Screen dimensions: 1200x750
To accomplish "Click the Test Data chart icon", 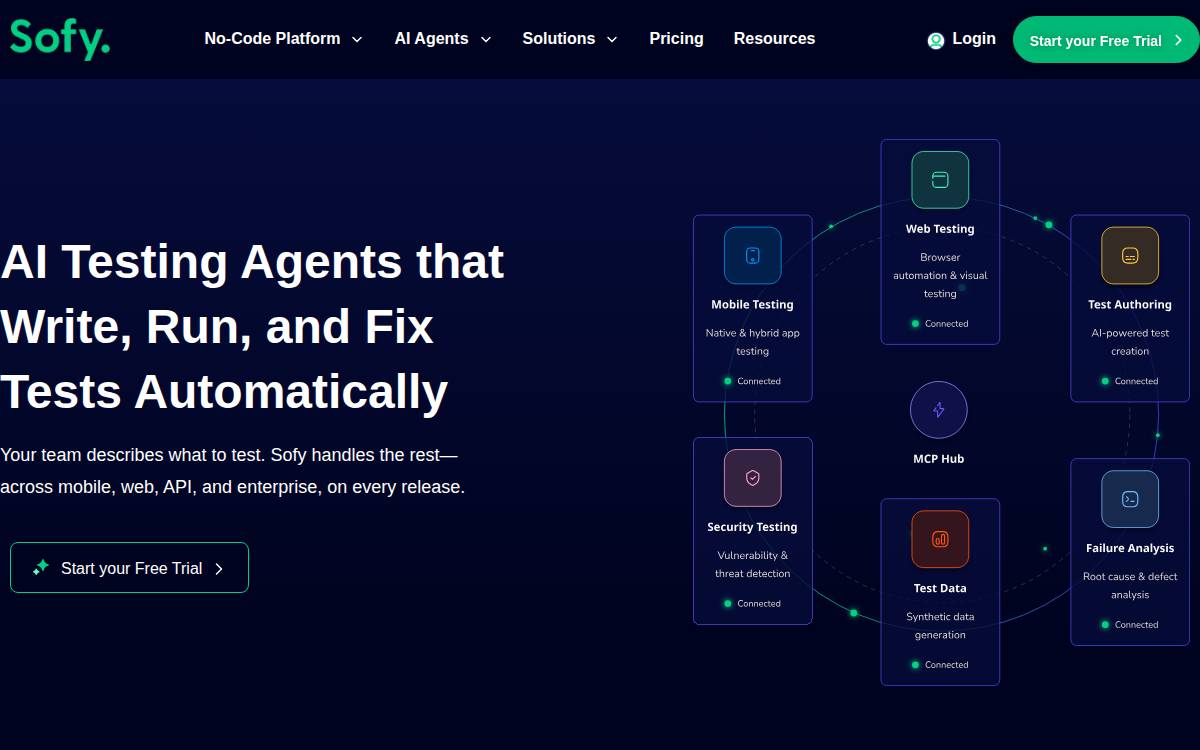I will pos(940,539).
